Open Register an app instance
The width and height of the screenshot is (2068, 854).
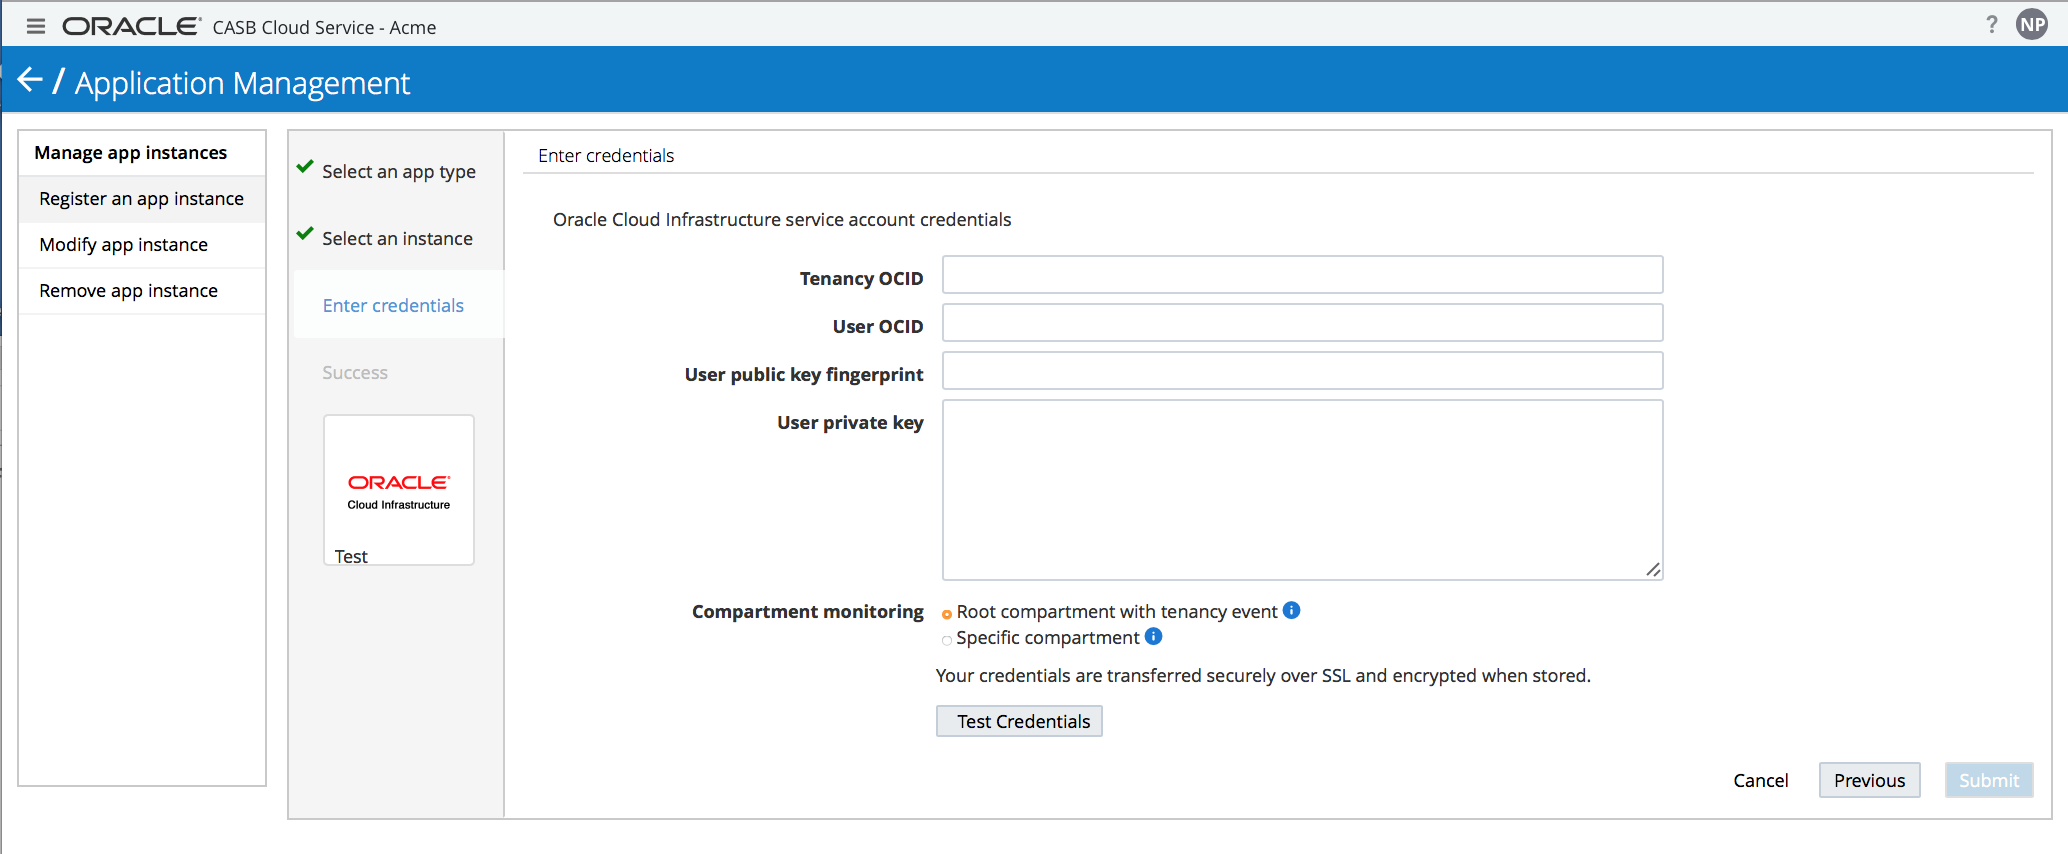point(141,198)
